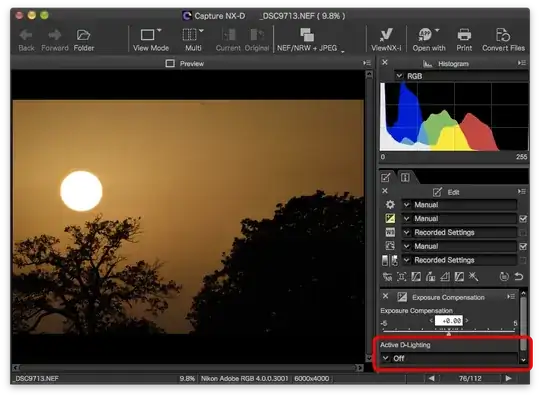Open the Picture Control tool icon

click(390, 205)
